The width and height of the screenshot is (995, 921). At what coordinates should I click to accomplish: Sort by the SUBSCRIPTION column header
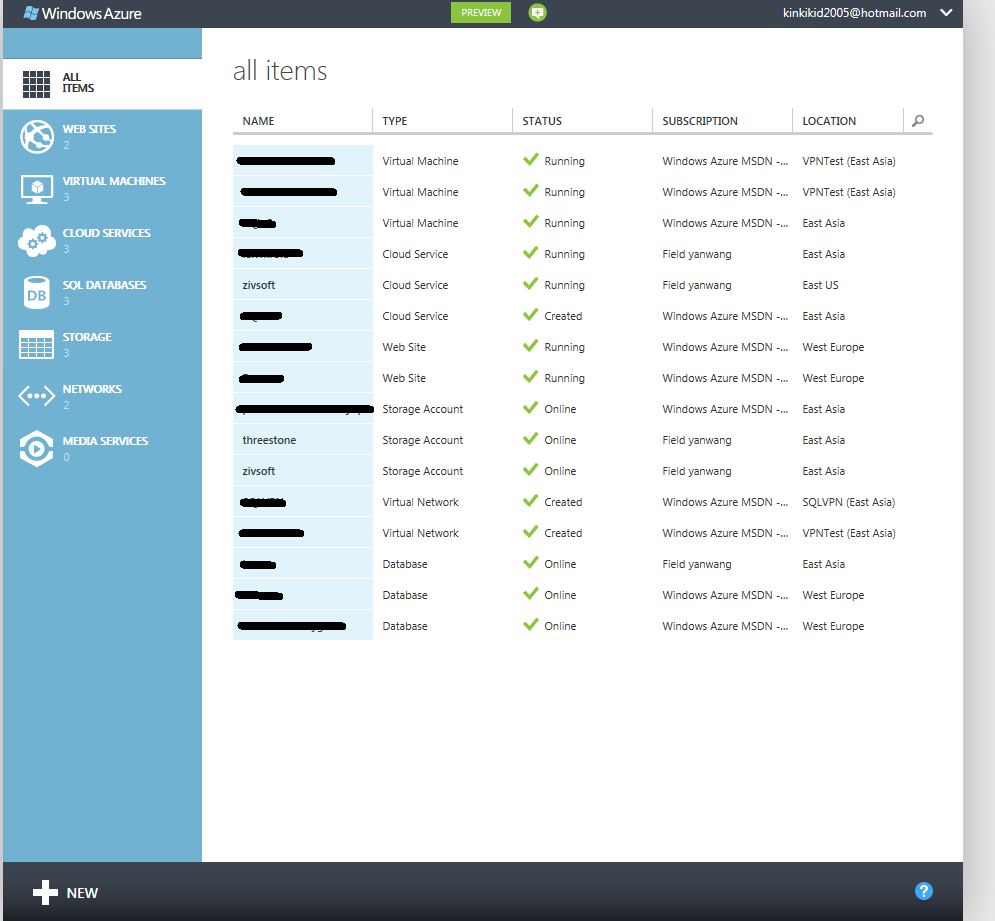pos(700,121)
